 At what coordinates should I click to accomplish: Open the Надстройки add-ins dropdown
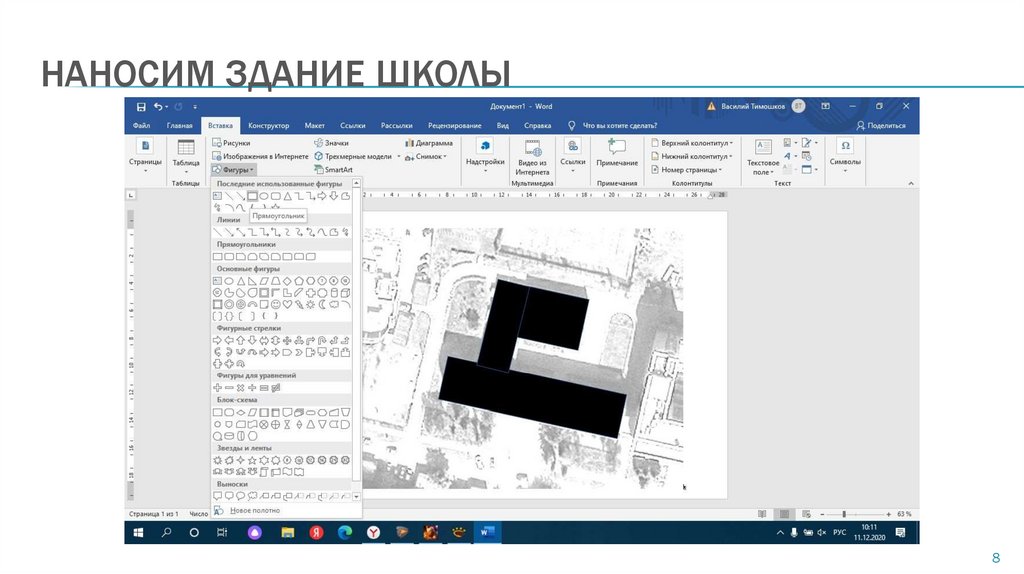click(x=485, y=155)
